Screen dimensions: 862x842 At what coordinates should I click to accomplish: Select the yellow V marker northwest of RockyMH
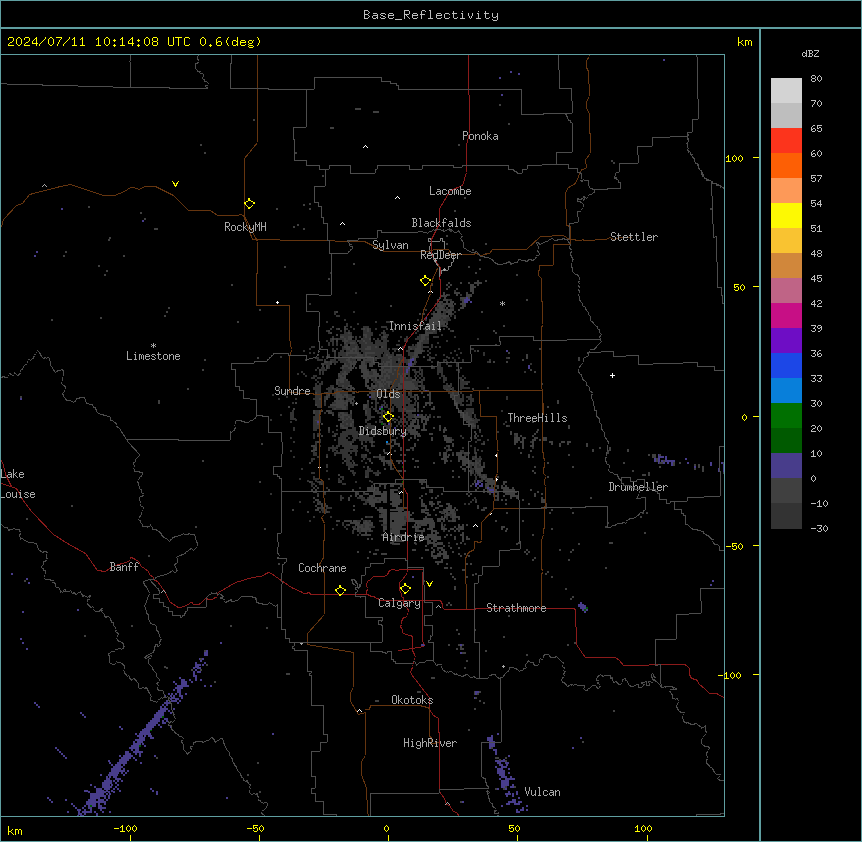175,184
